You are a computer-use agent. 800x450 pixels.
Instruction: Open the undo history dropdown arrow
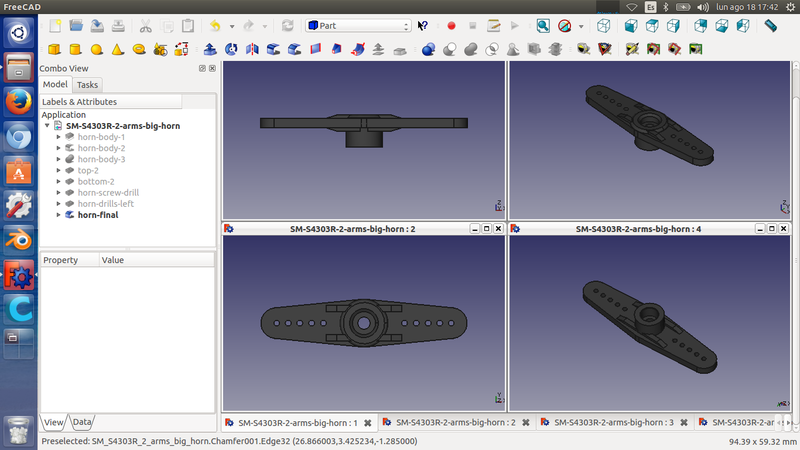click(232, 26)
